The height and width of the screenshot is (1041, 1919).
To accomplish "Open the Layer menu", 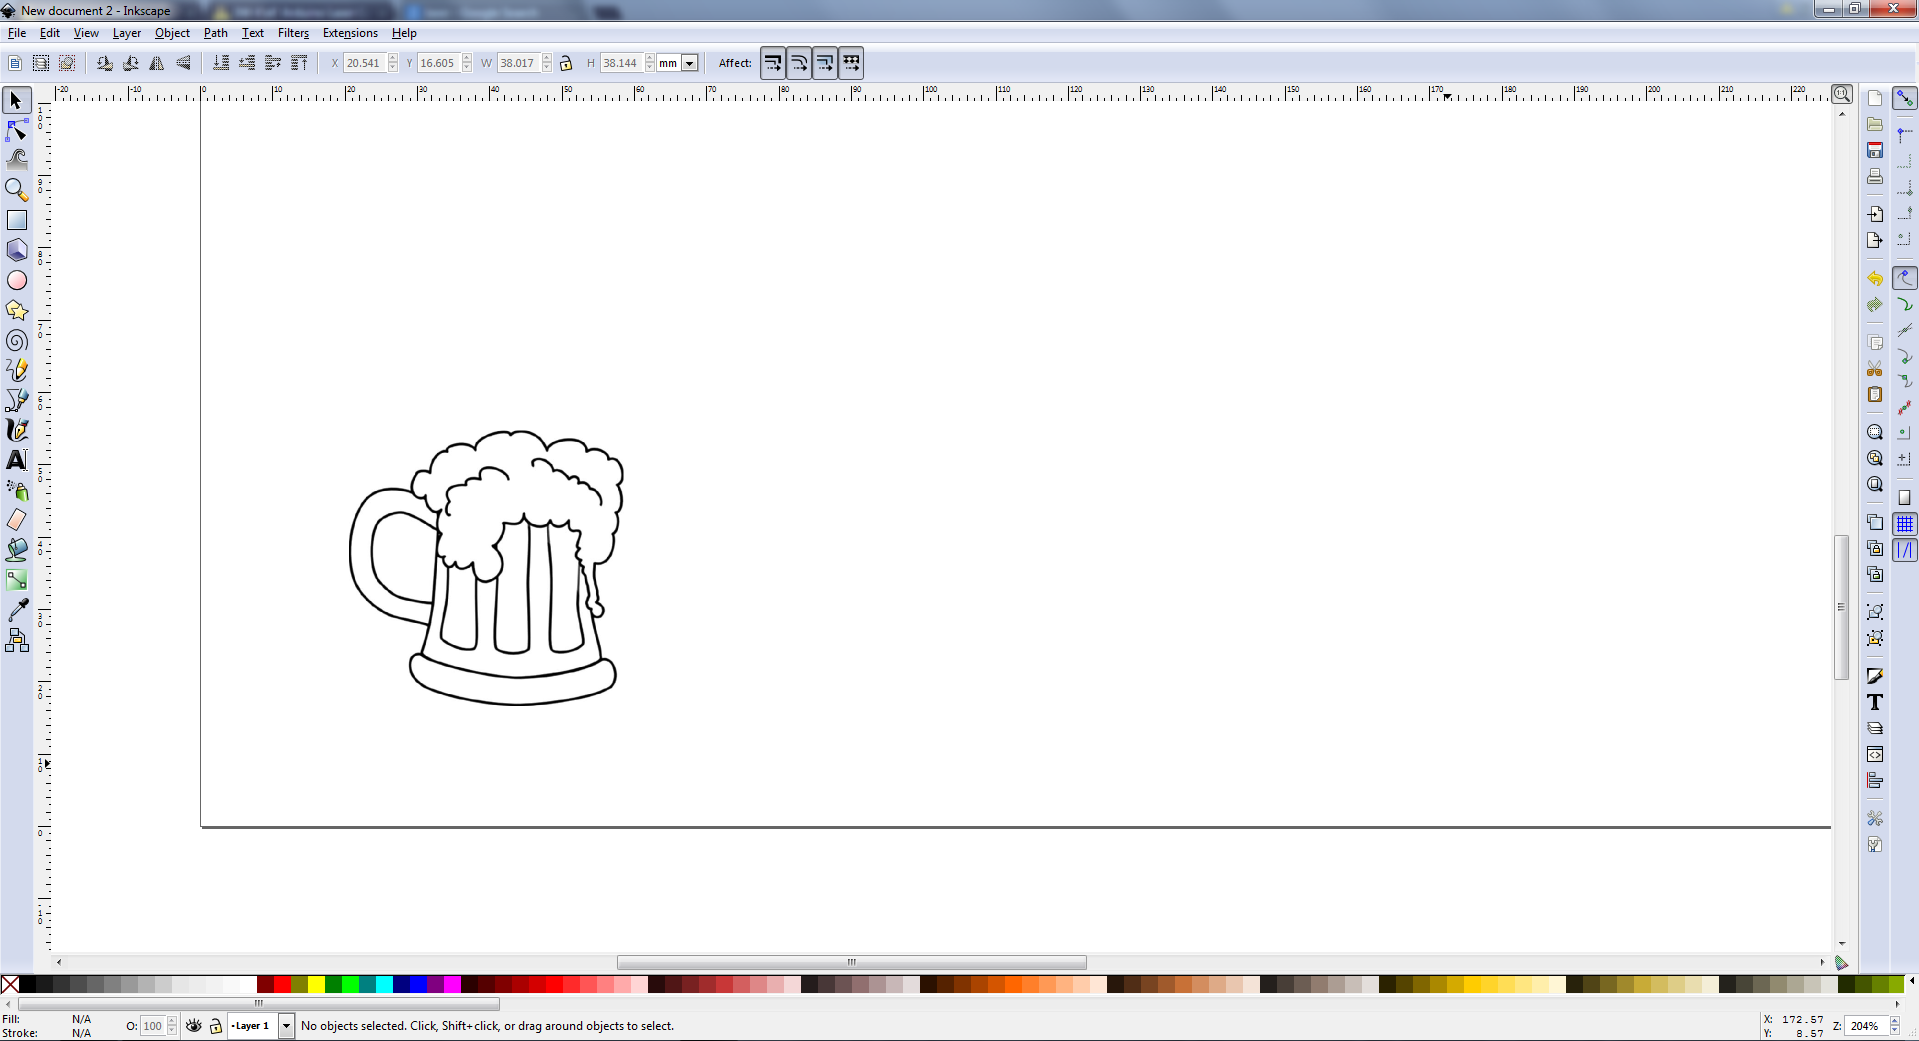I will pyautogui.click(x=127, y=33).
